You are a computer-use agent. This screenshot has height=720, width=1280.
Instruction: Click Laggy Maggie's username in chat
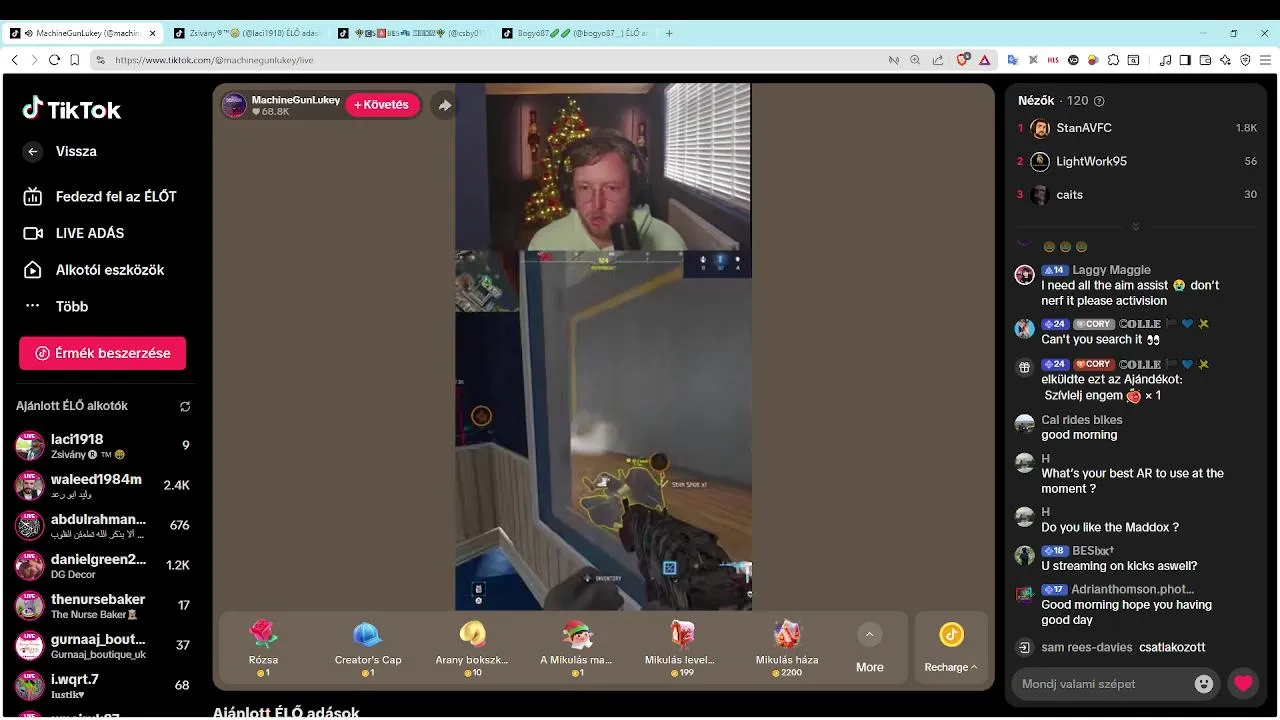(1111, 270)
